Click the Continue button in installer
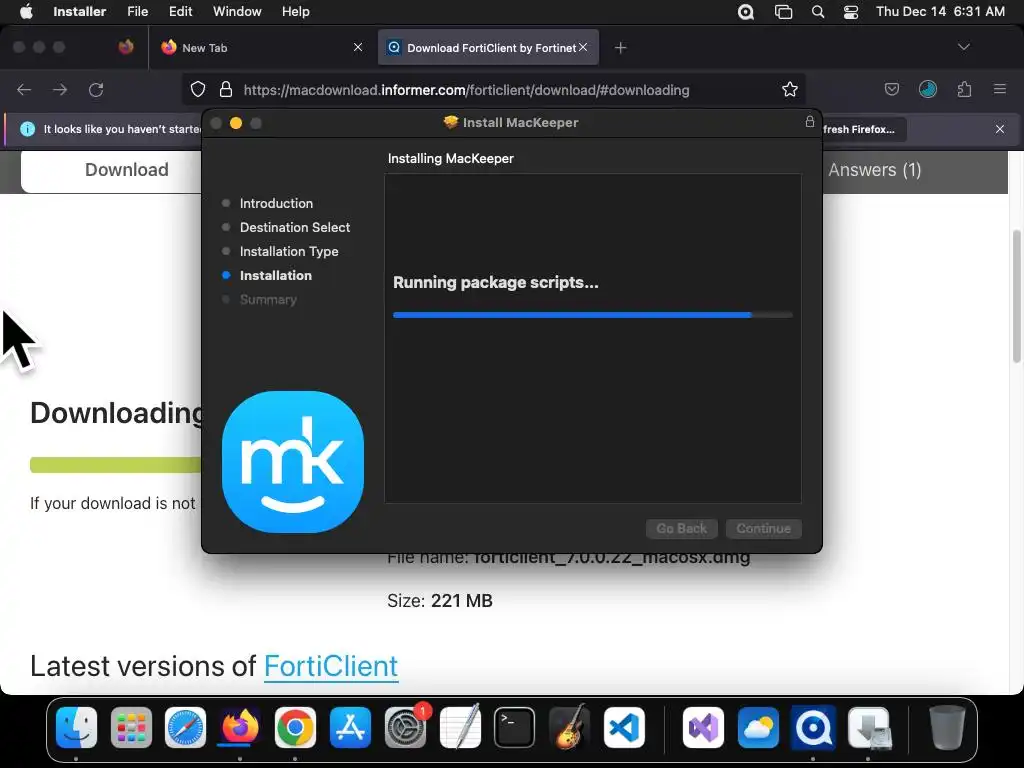Screen dimensions: 1024x768 click(x=763, y=528)
